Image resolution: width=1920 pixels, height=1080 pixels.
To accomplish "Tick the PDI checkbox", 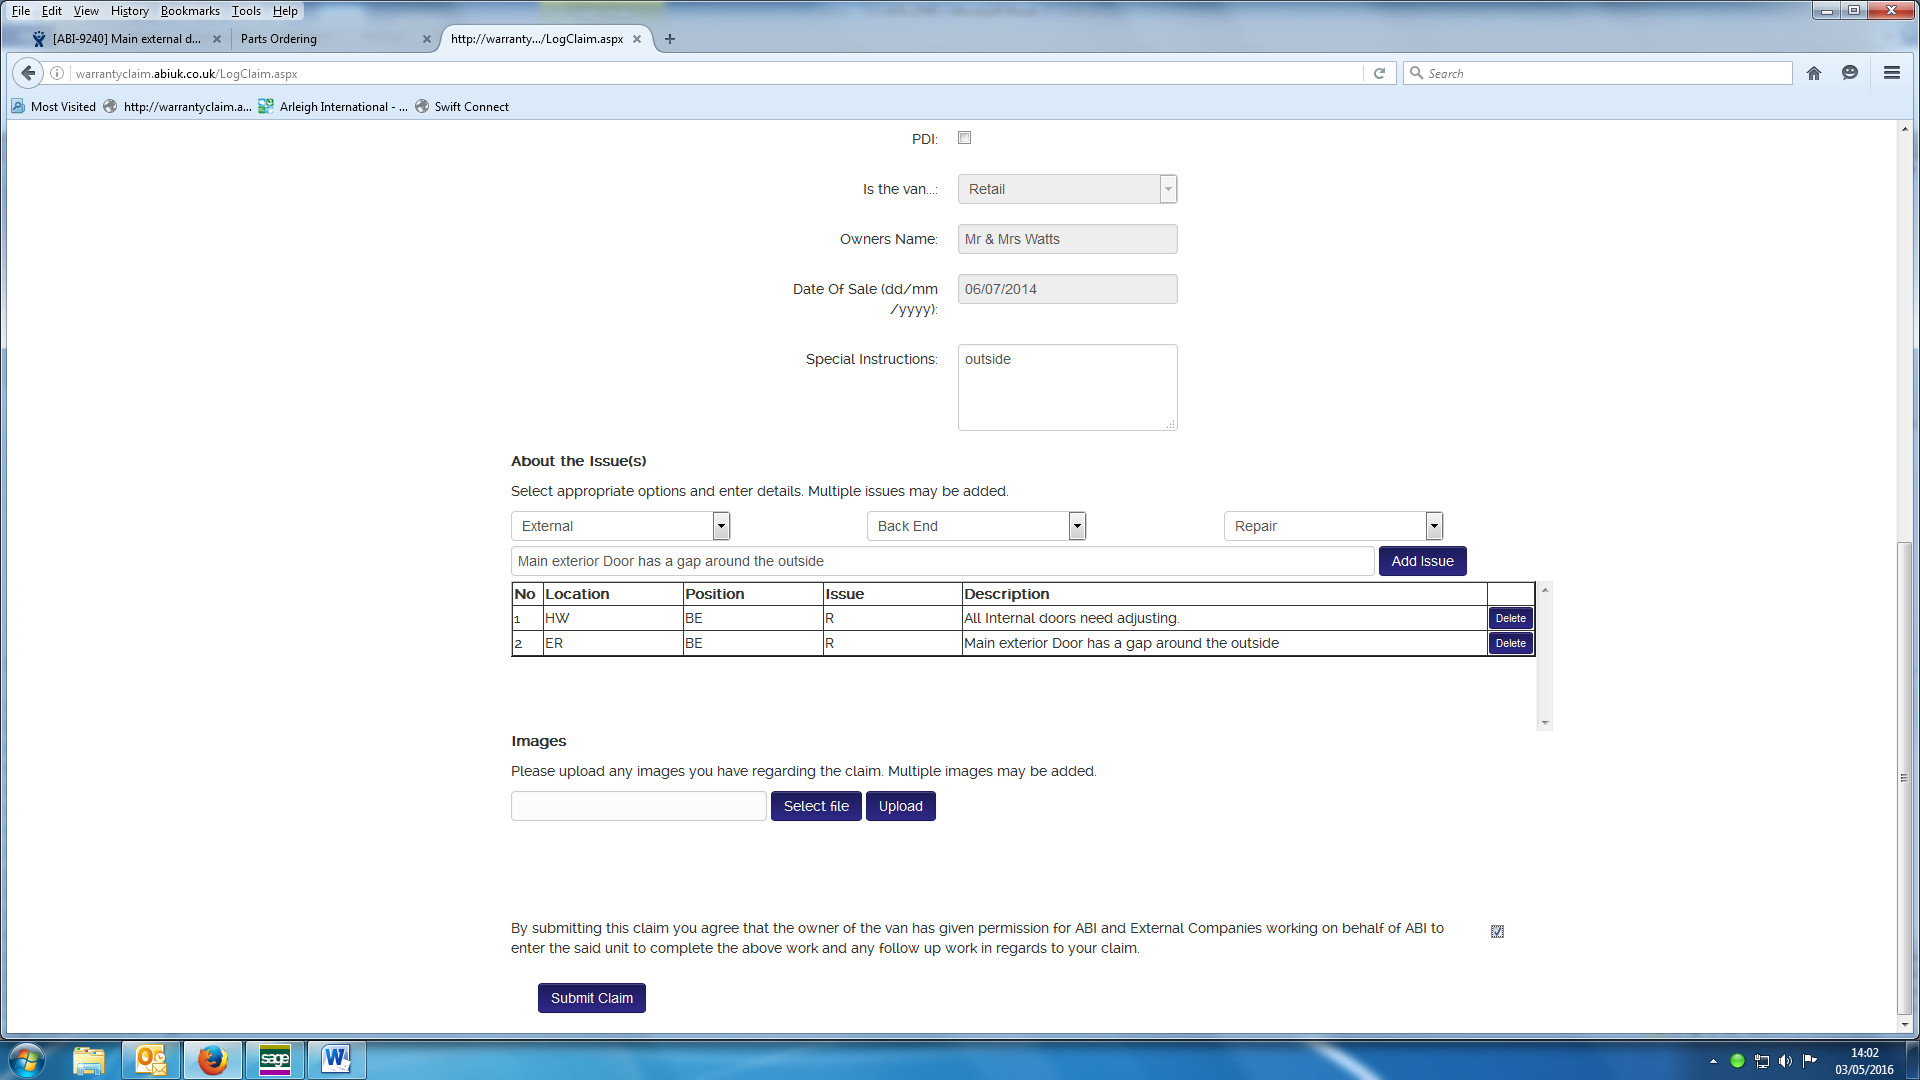I will tap(964, 138).
